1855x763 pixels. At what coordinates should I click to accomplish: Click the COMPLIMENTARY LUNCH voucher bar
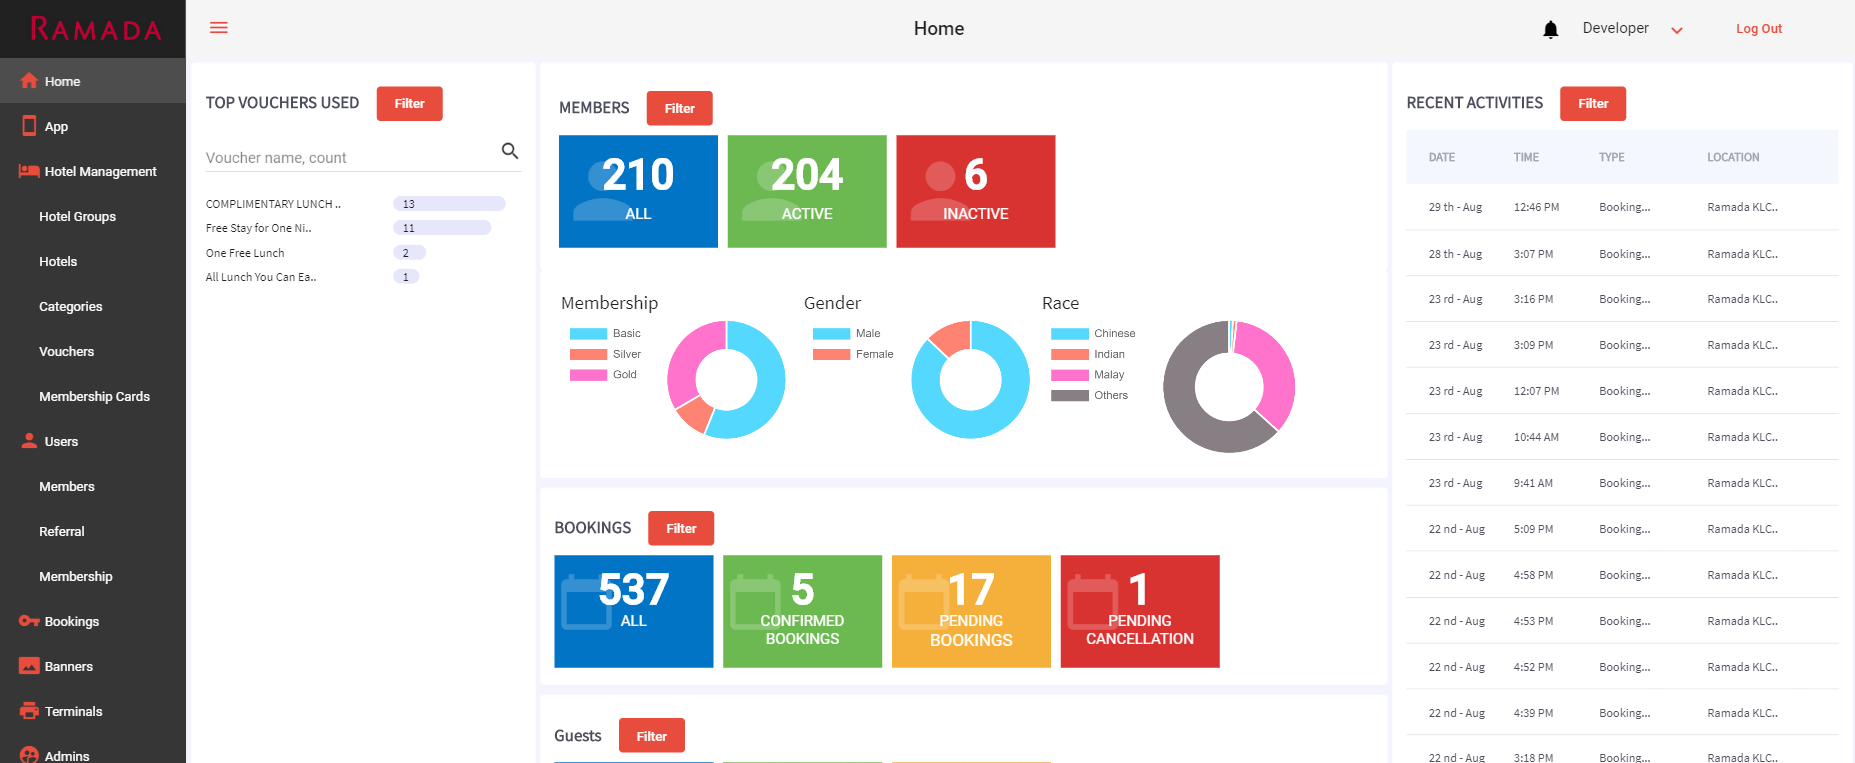449,204
